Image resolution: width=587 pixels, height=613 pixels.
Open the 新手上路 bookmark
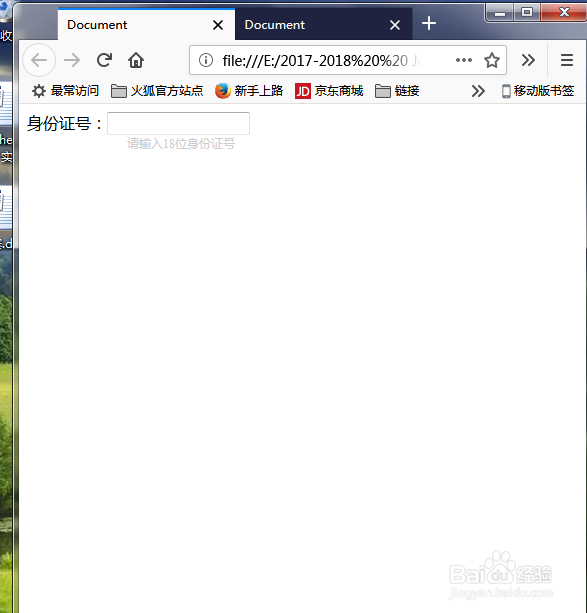[249, 91]
